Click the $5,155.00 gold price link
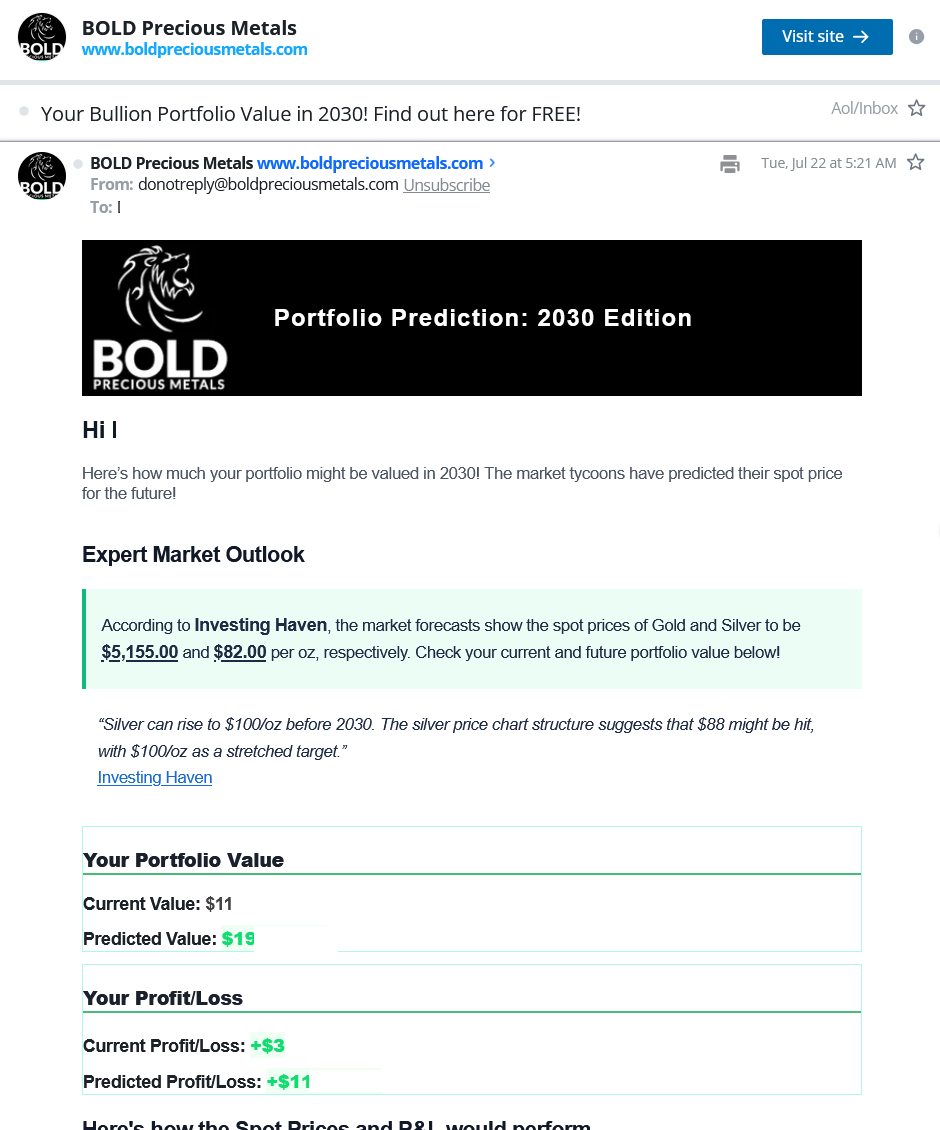 (x=140, y=652)
